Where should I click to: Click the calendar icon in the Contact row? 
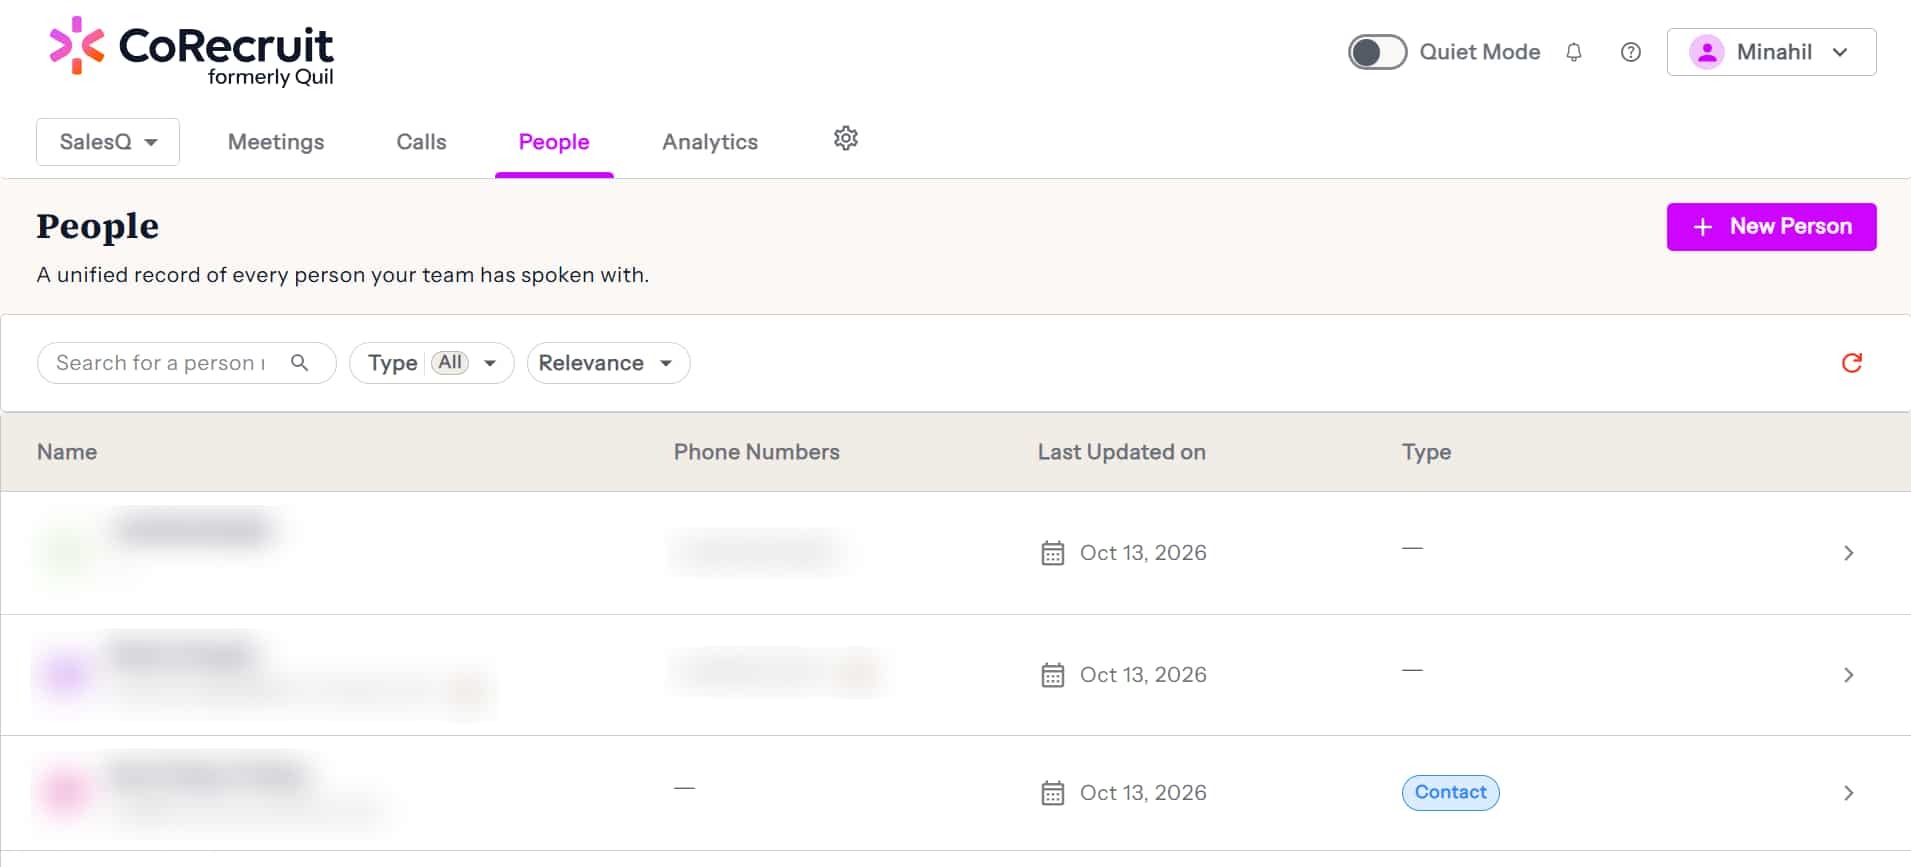pyautogui.click(x=1052, y=793)
